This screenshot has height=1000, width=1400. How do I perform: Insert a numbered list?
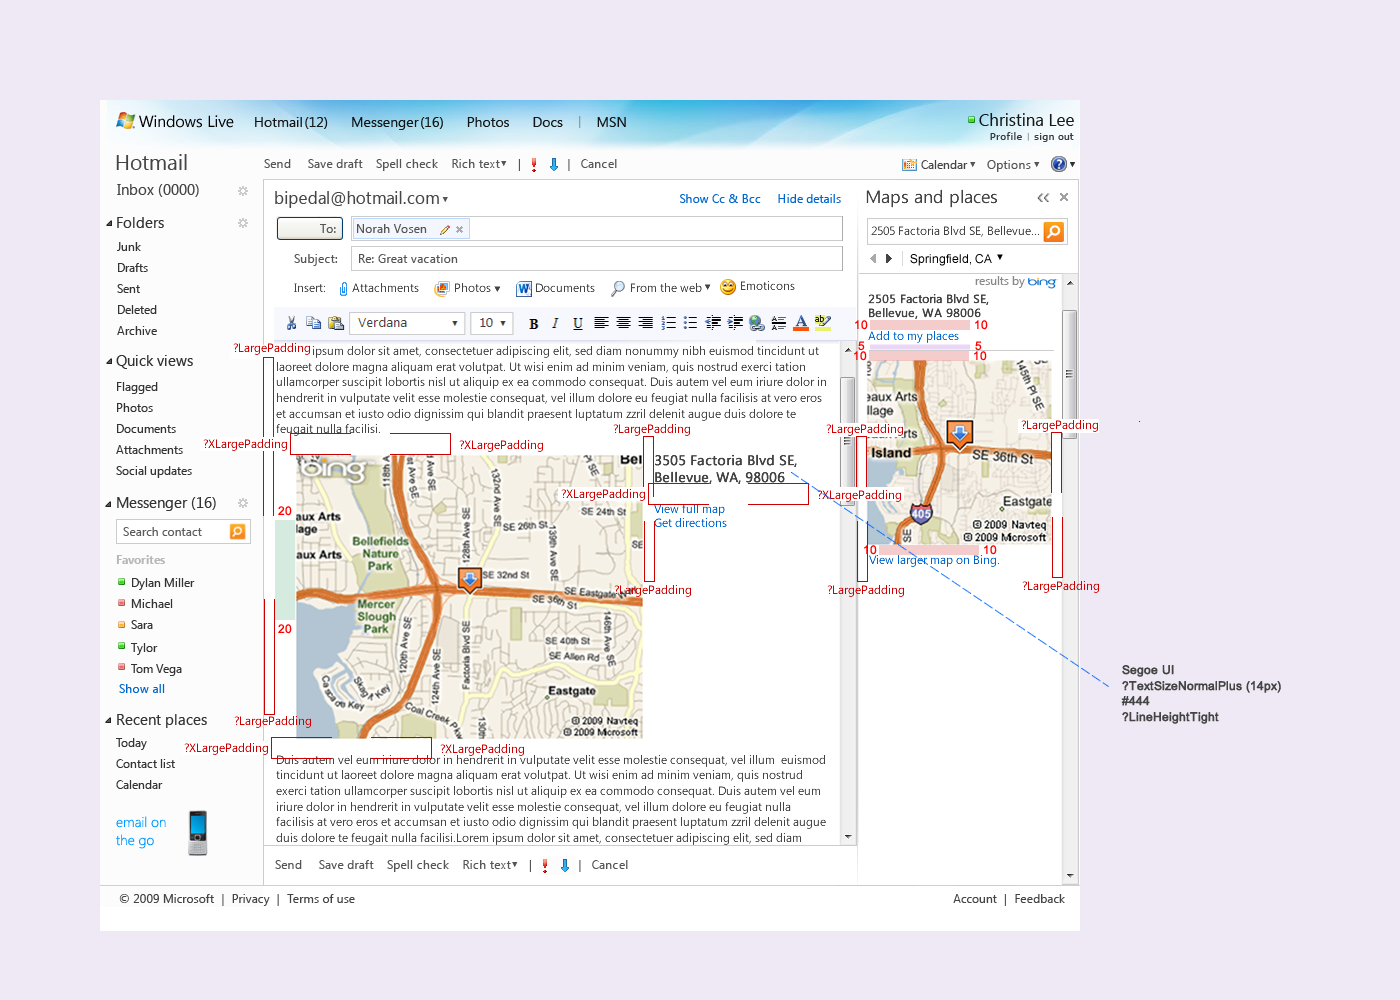[x=668, y=323]
